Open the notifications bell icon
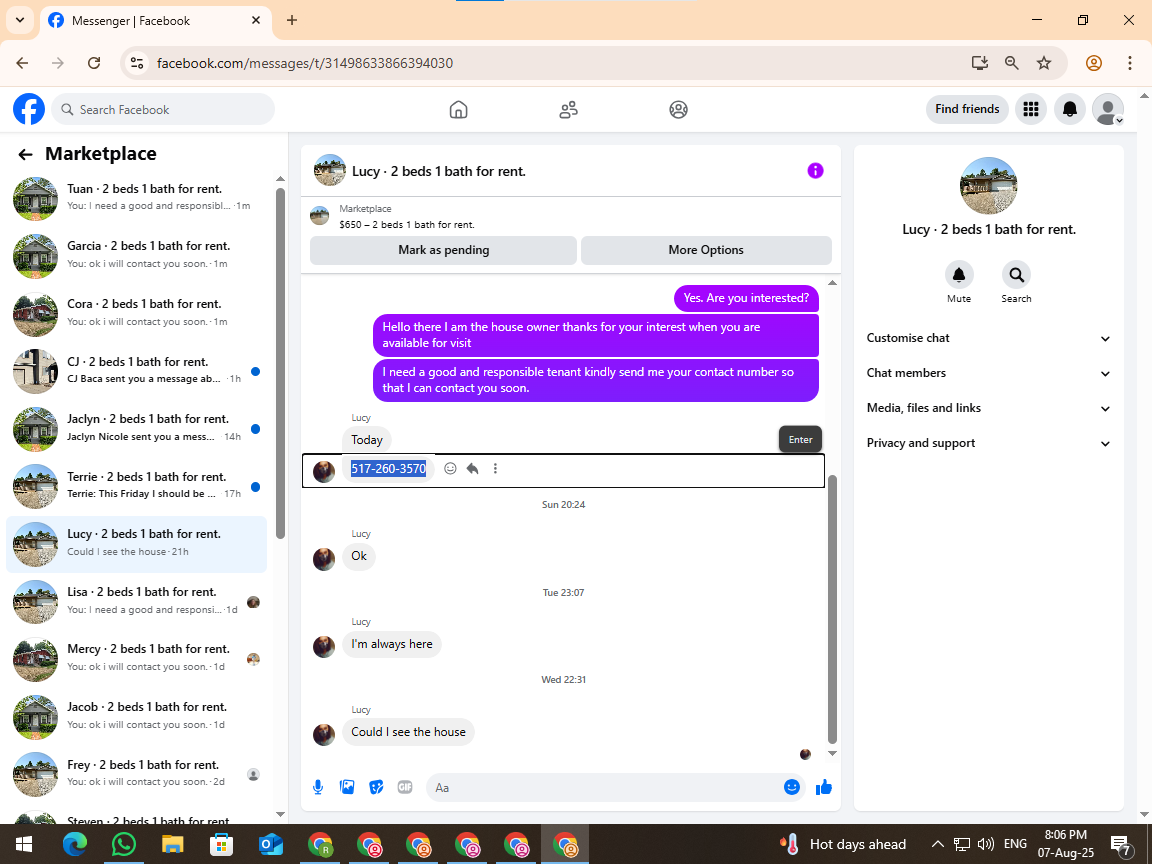Screen dimensions: 1152x864 1070,109
